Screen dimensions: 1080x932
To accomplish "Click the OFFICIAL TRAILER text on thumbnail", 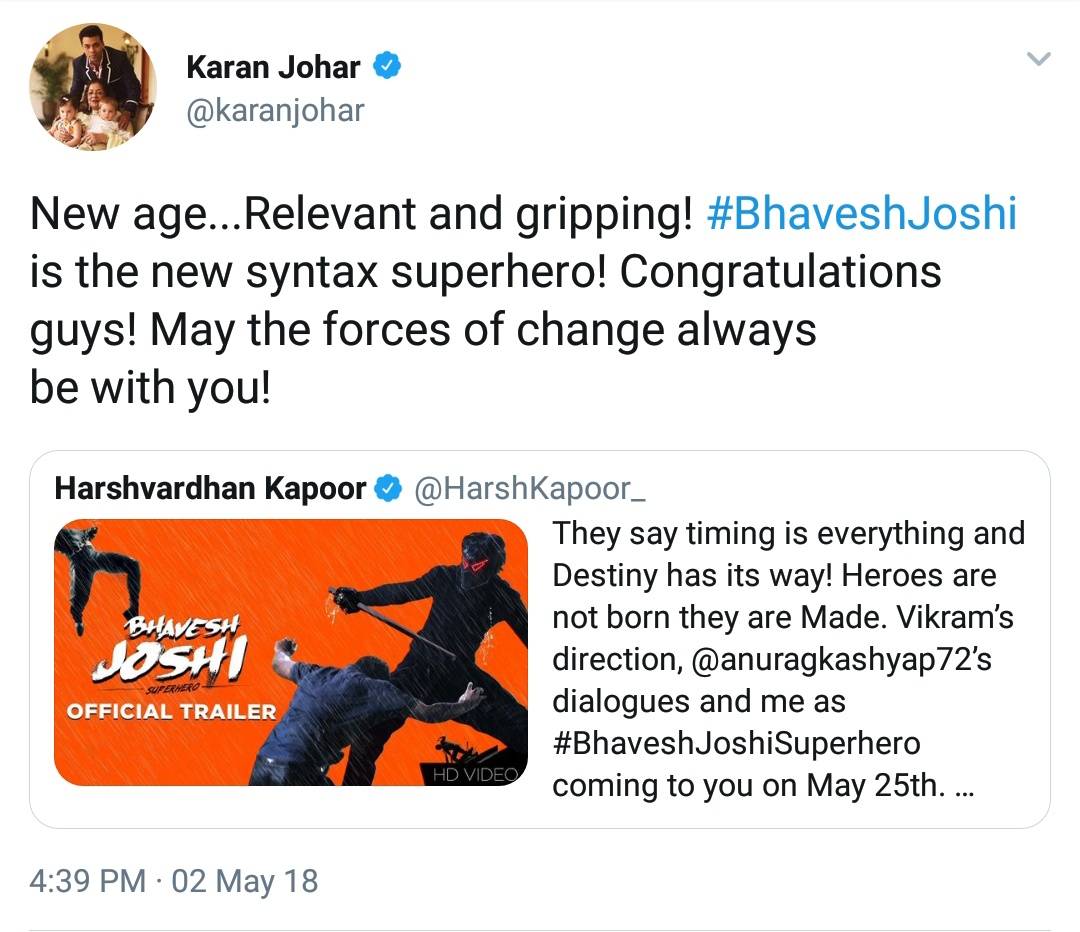I will point(171,712).
